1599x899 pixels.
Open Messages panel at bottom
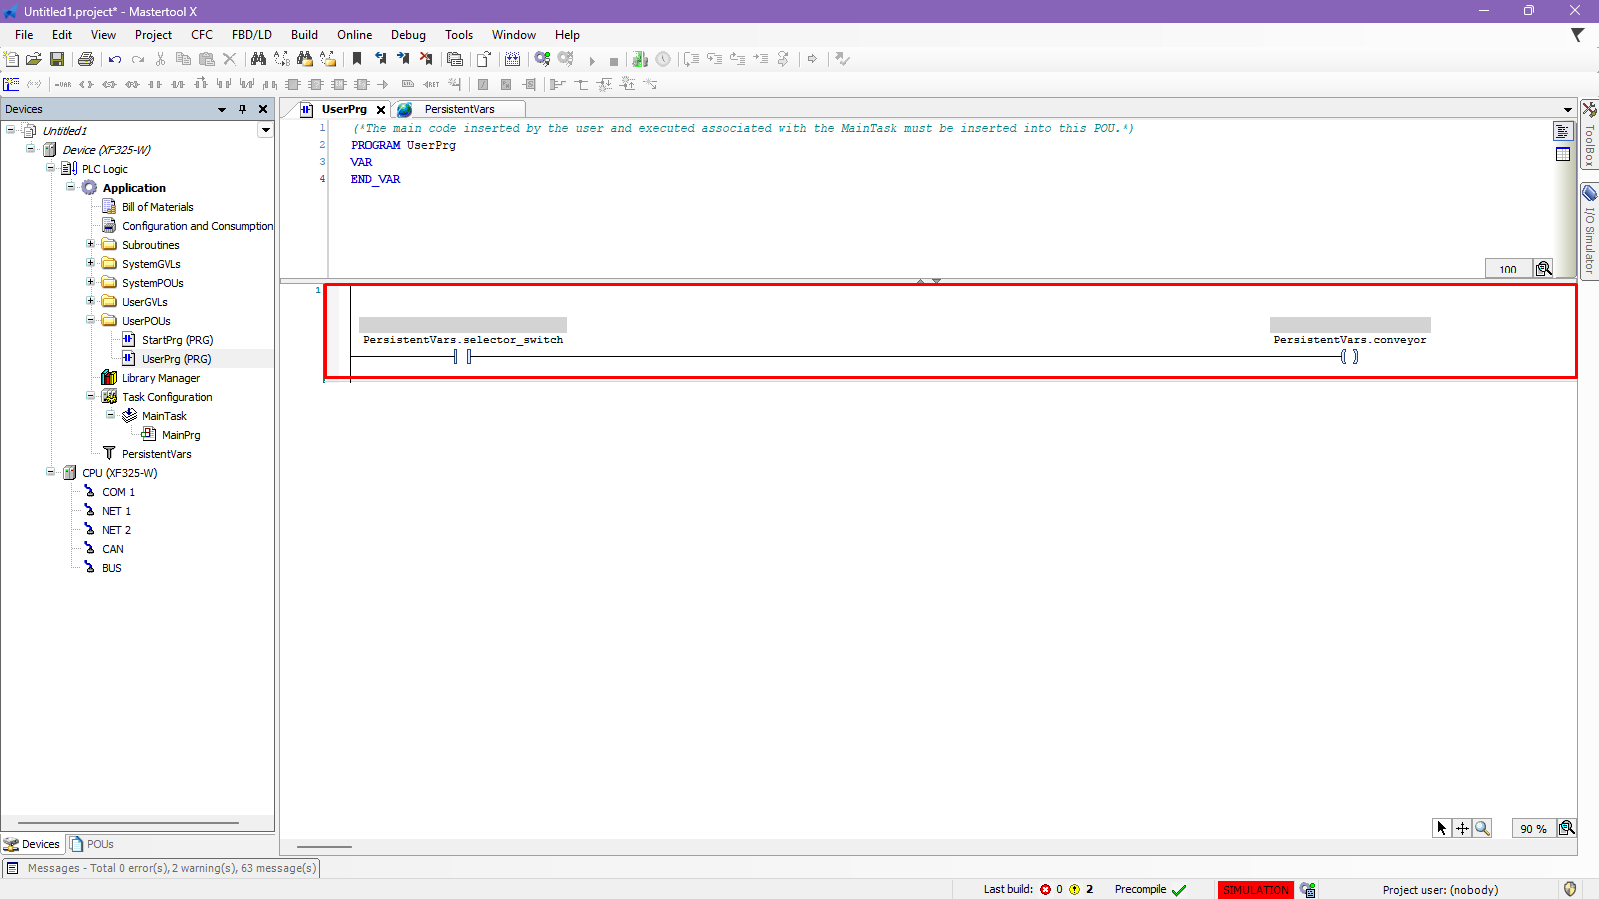[160, 868]
